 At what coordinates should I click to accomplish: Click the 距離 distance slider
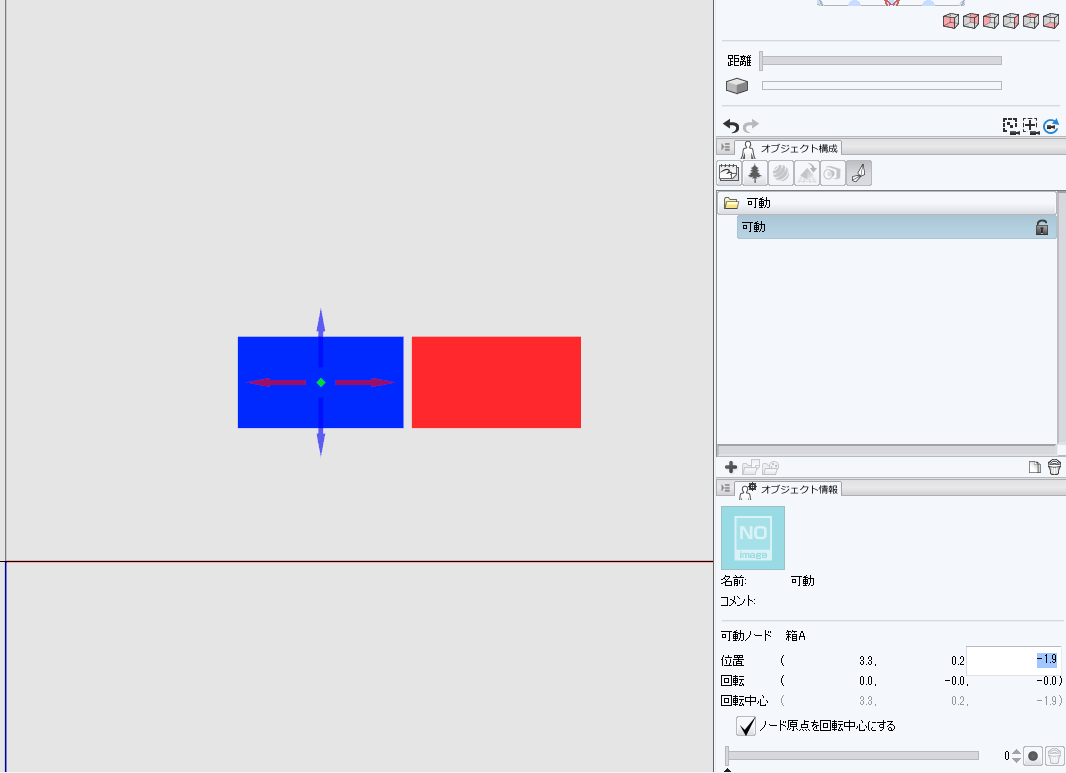[x=881, y=61]
